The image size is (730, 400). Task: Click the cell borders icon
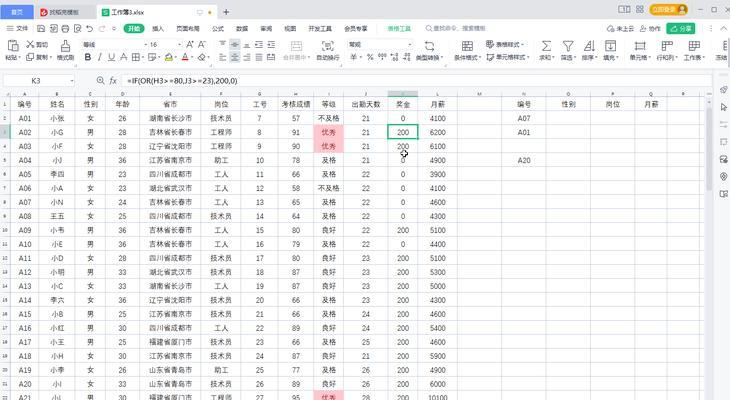[135, 57]
